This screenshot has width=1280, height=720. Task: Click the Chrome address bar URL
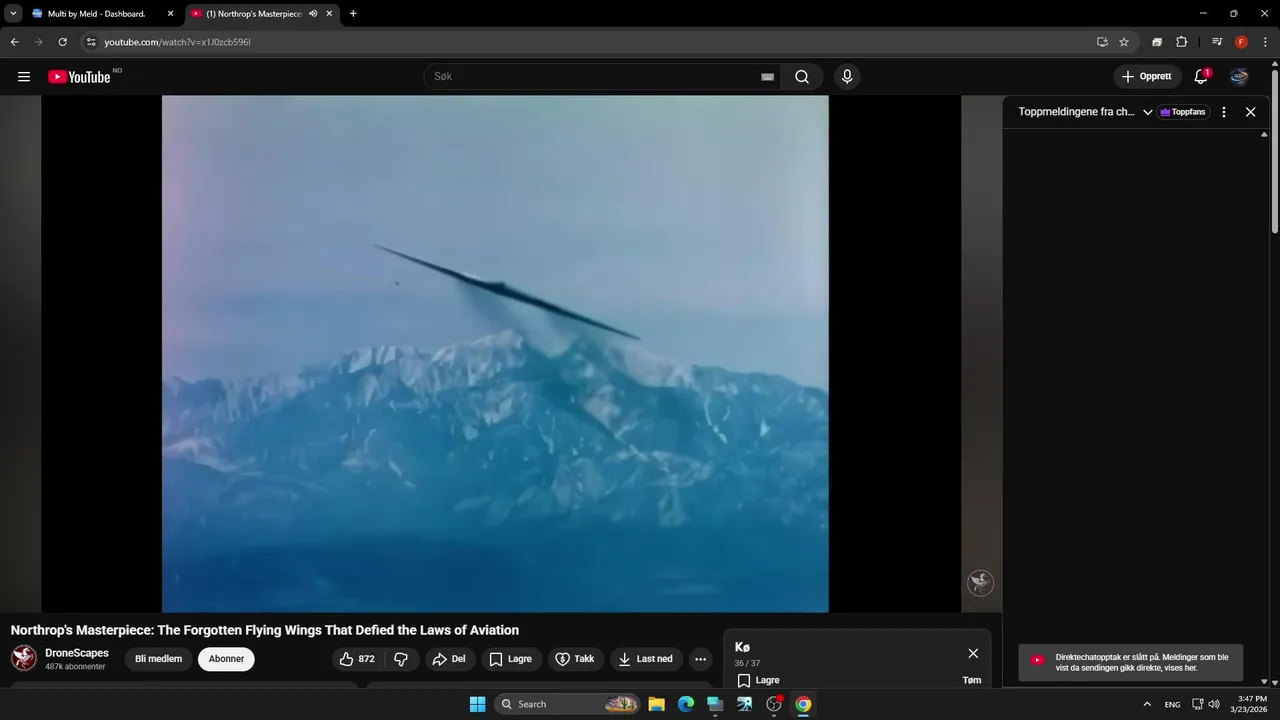177,42
